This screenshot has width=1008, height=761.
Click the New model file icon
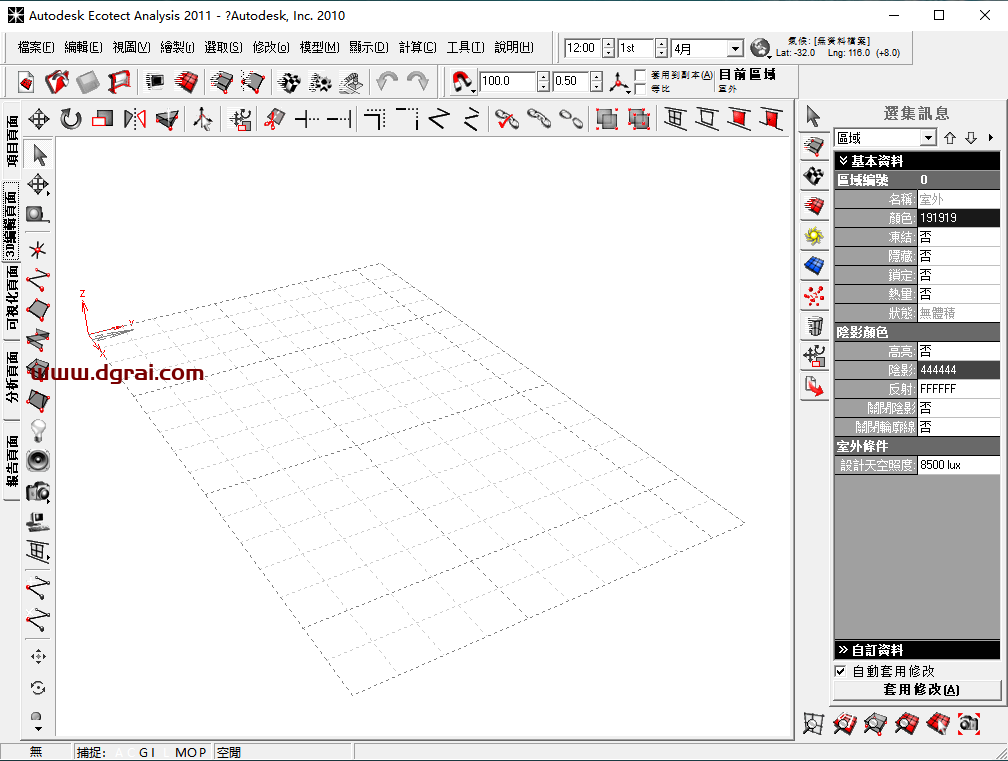coord(26,82)
